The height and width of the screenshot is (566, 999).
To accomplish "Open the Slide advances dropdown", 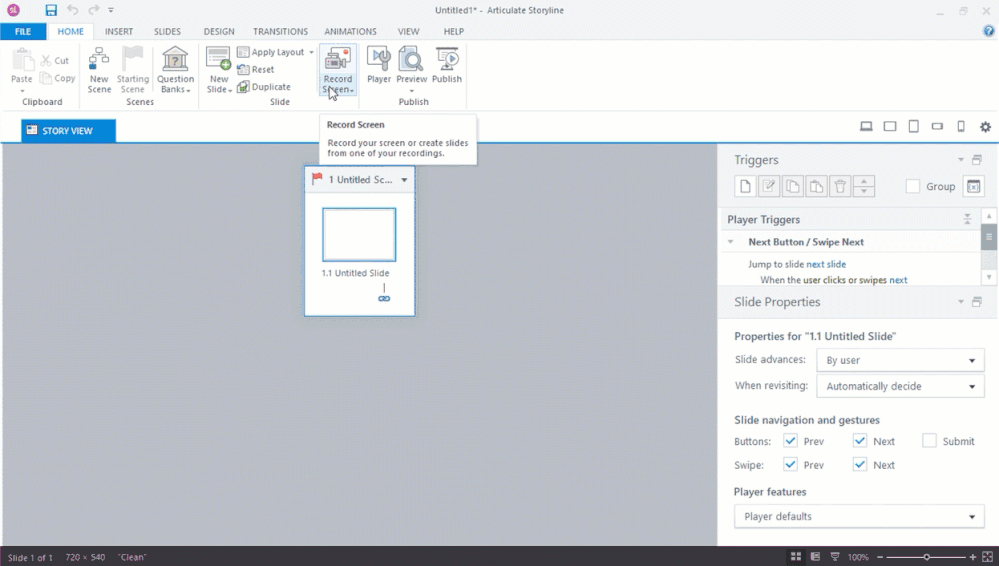I will pos(899,360).
